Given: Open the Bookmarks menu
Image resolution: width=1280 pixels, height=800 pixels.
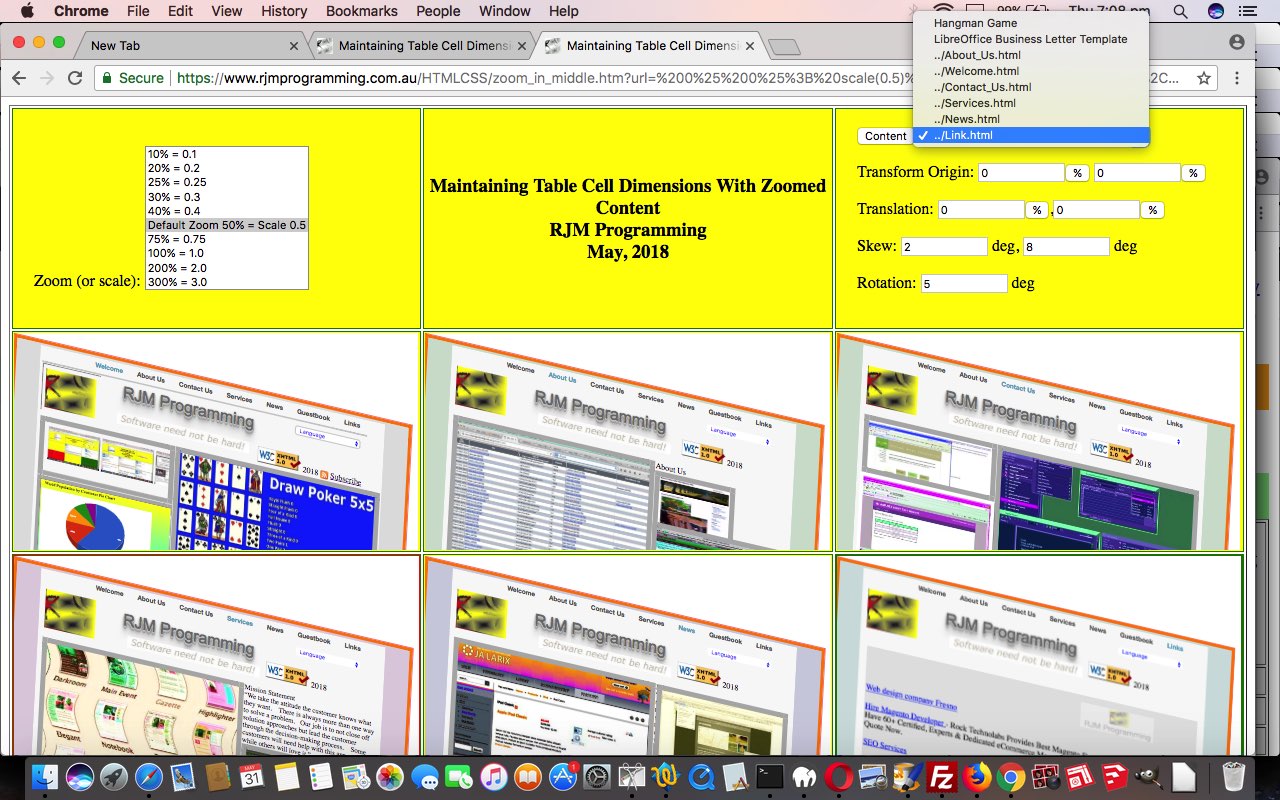Looking at the screenshot, I should coord(361,11).
